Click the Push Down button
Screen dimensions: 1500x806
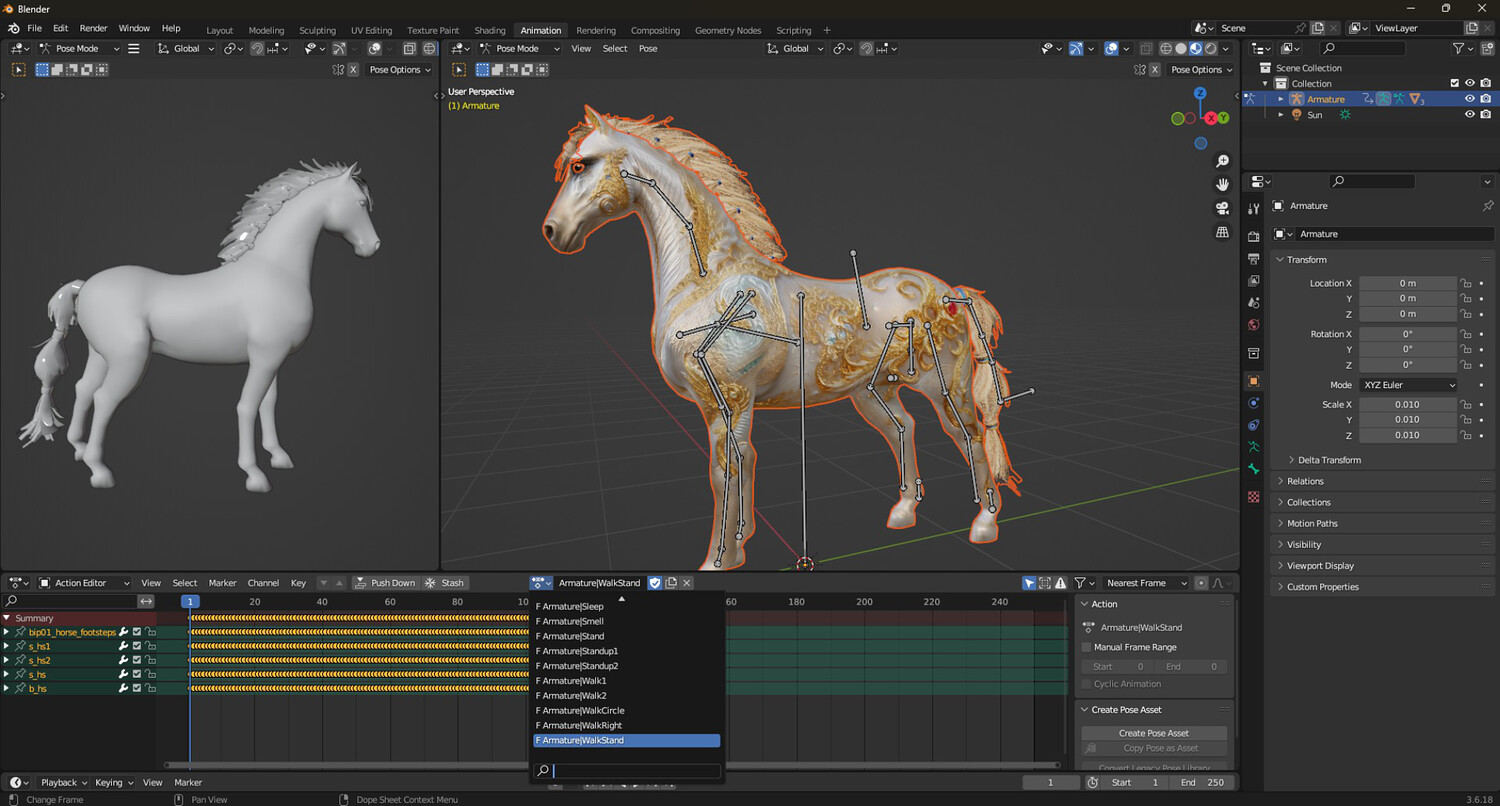tap(385, 583)
